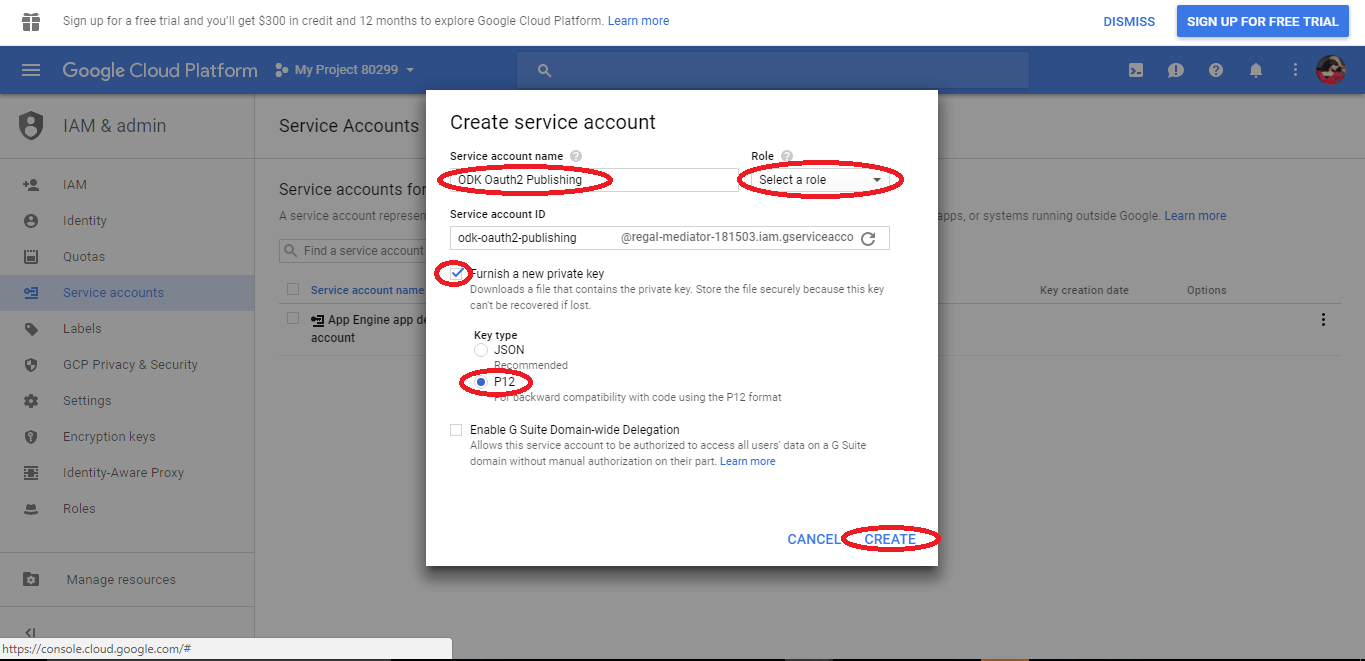
Task: Open the Select a role dropdown
Action: coord(820,180)
